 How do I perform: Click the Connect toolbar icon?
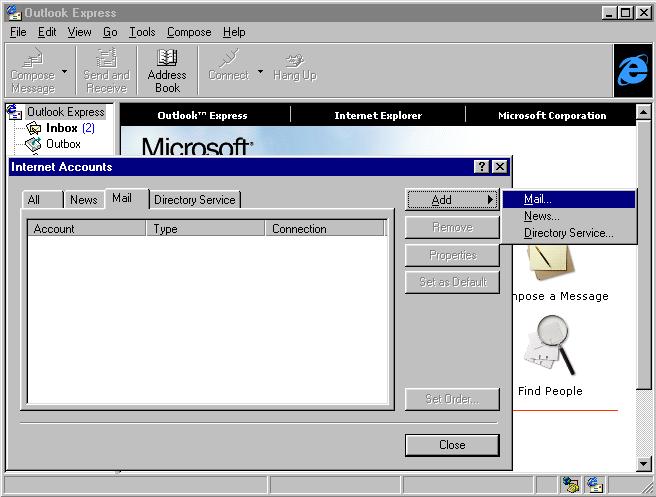[229, 65]
